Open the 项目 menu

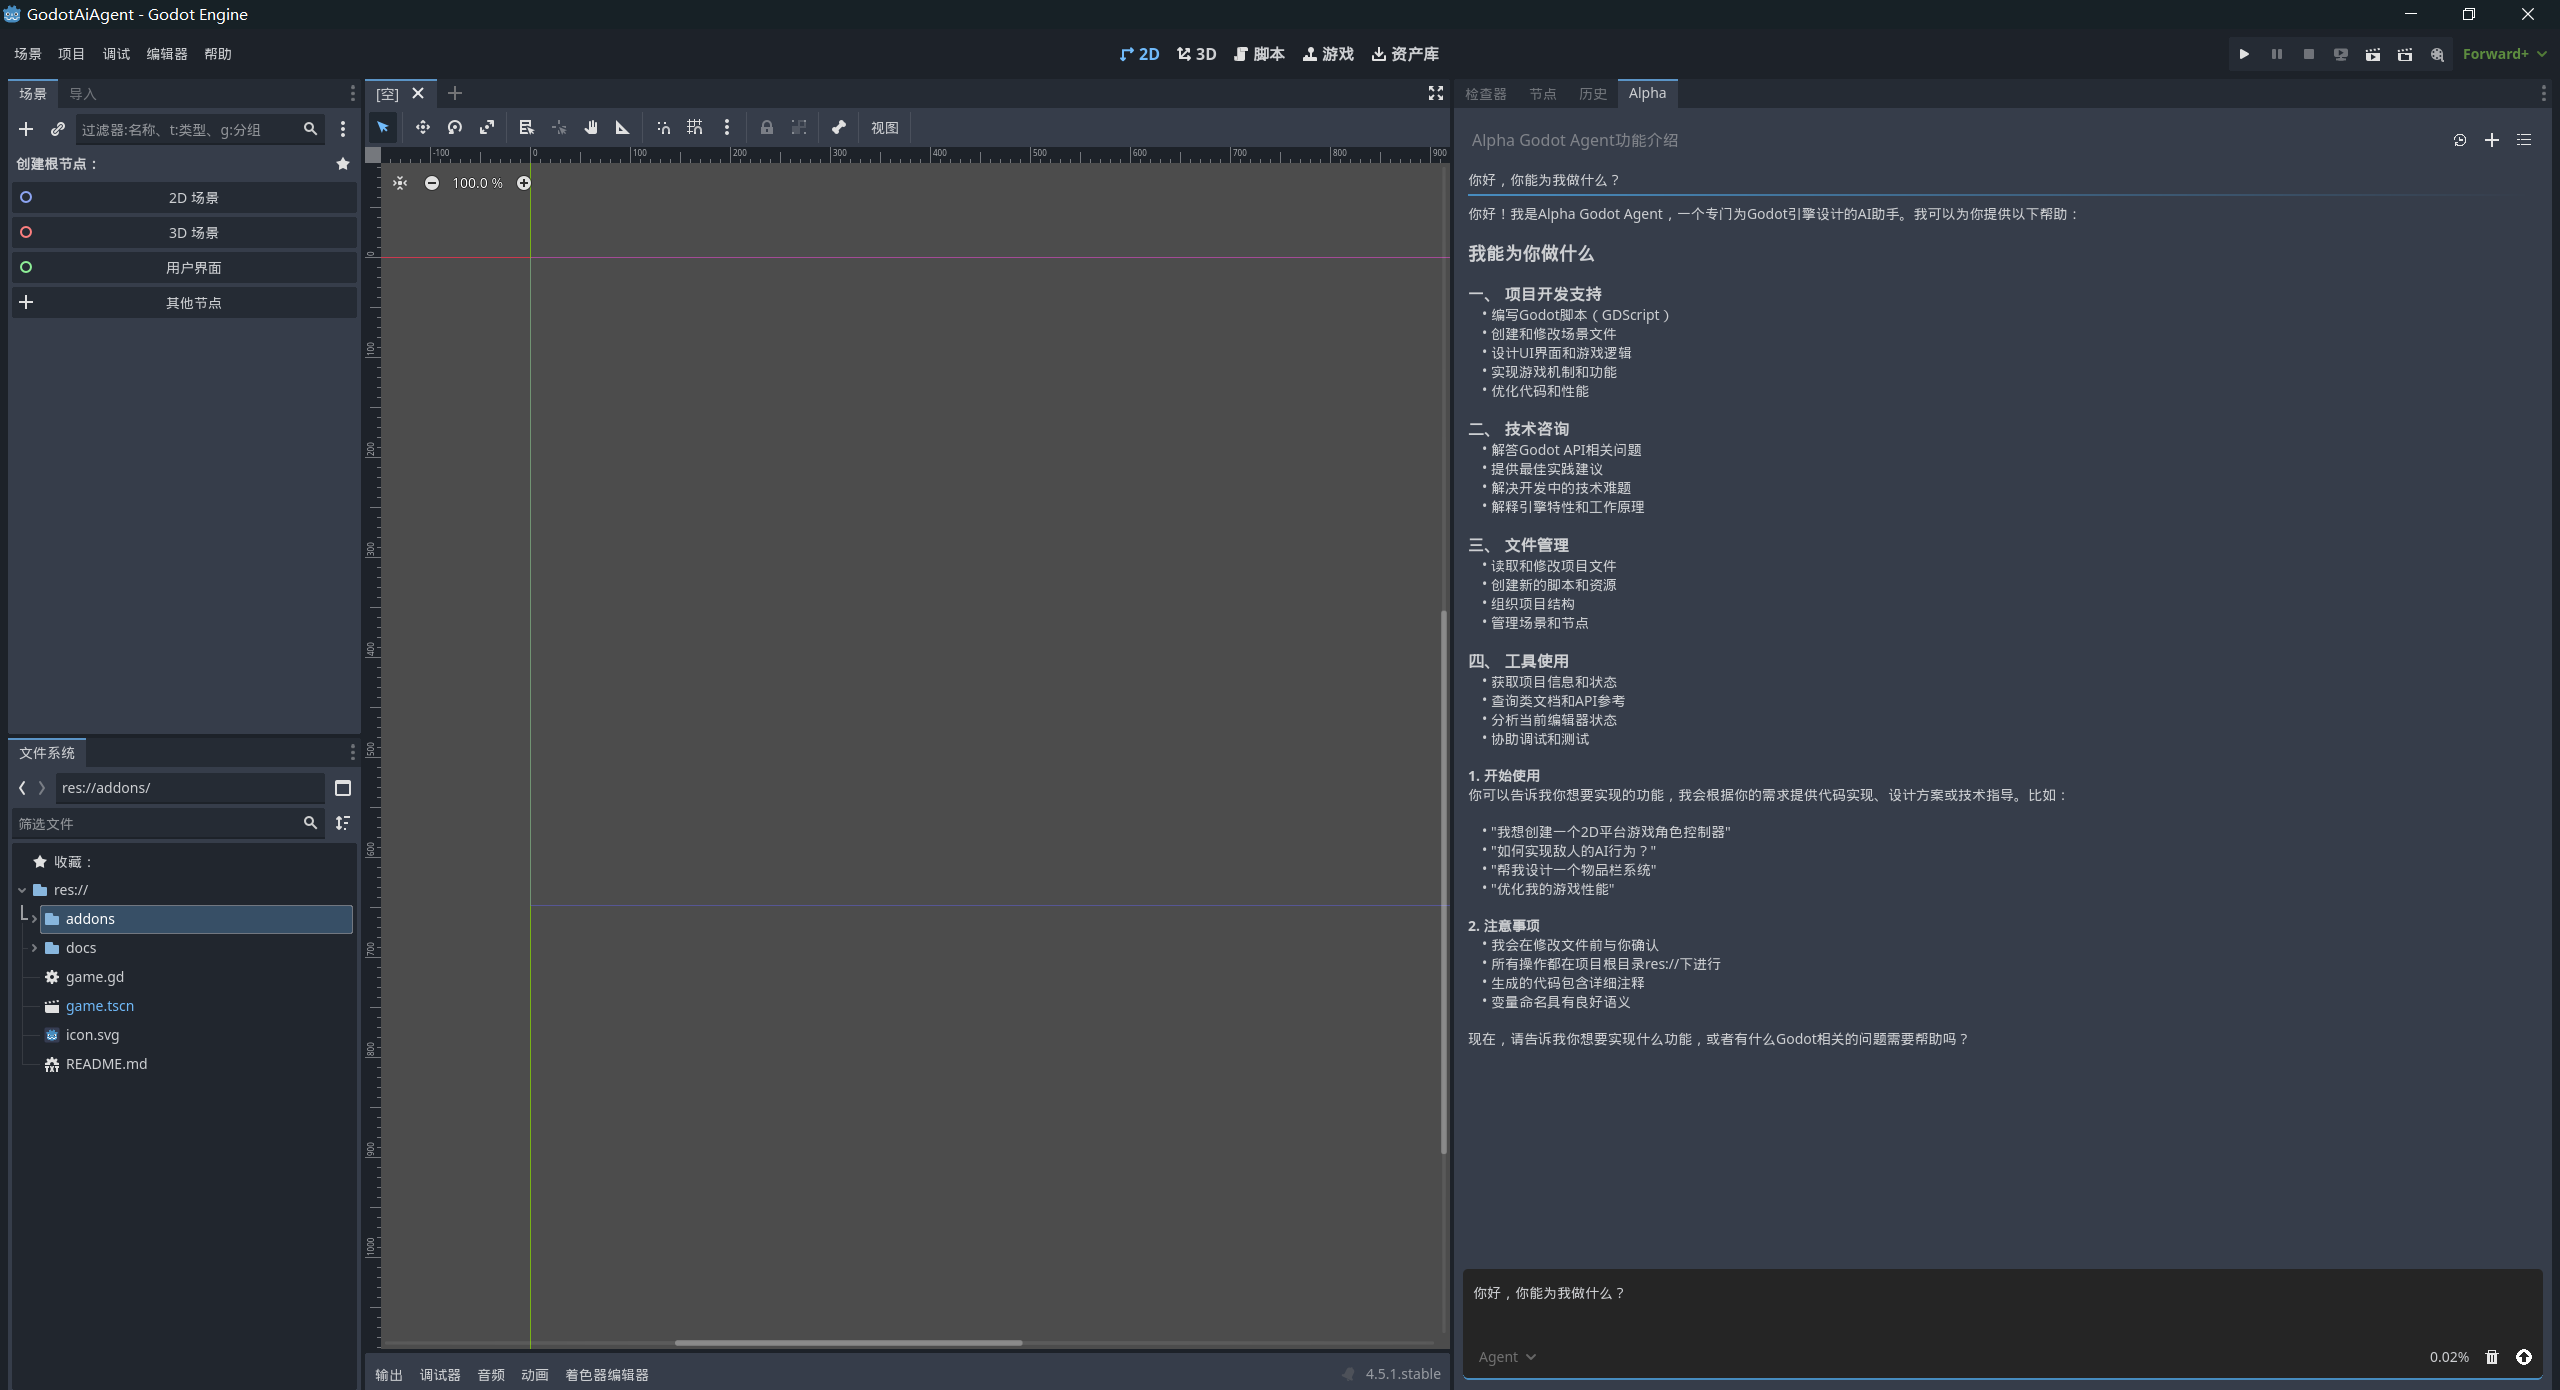pos(71,54)
